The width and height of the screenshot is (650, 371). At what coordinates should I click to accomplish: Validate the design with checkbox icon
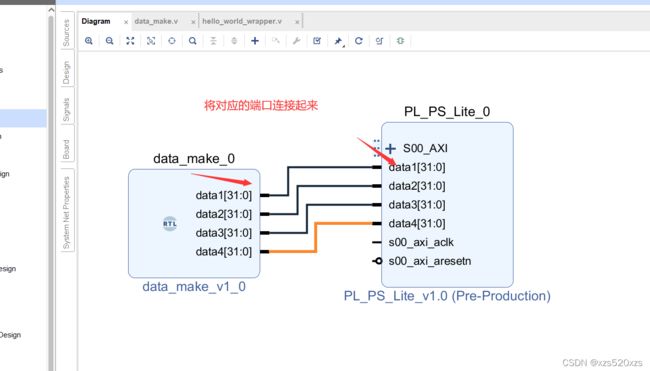pos(317,41)
